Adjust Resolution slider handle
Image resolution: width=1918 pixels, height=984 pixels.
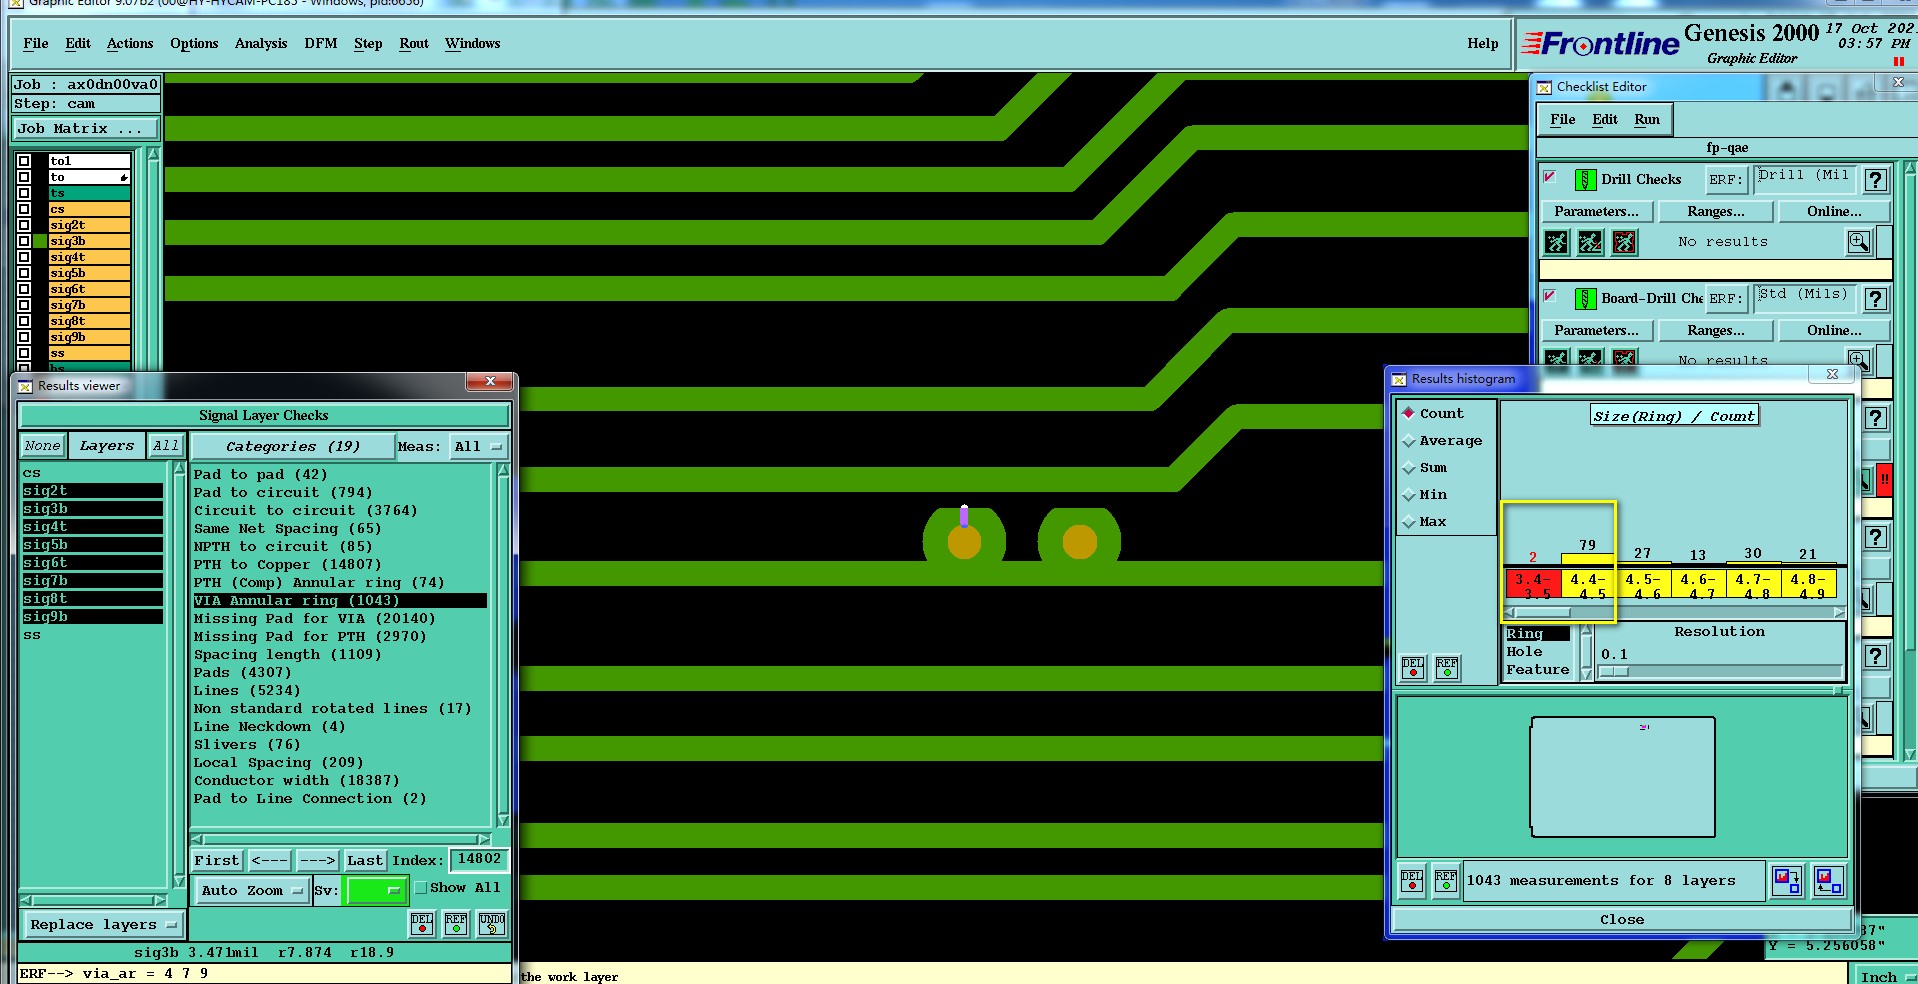click(1613, 671)
